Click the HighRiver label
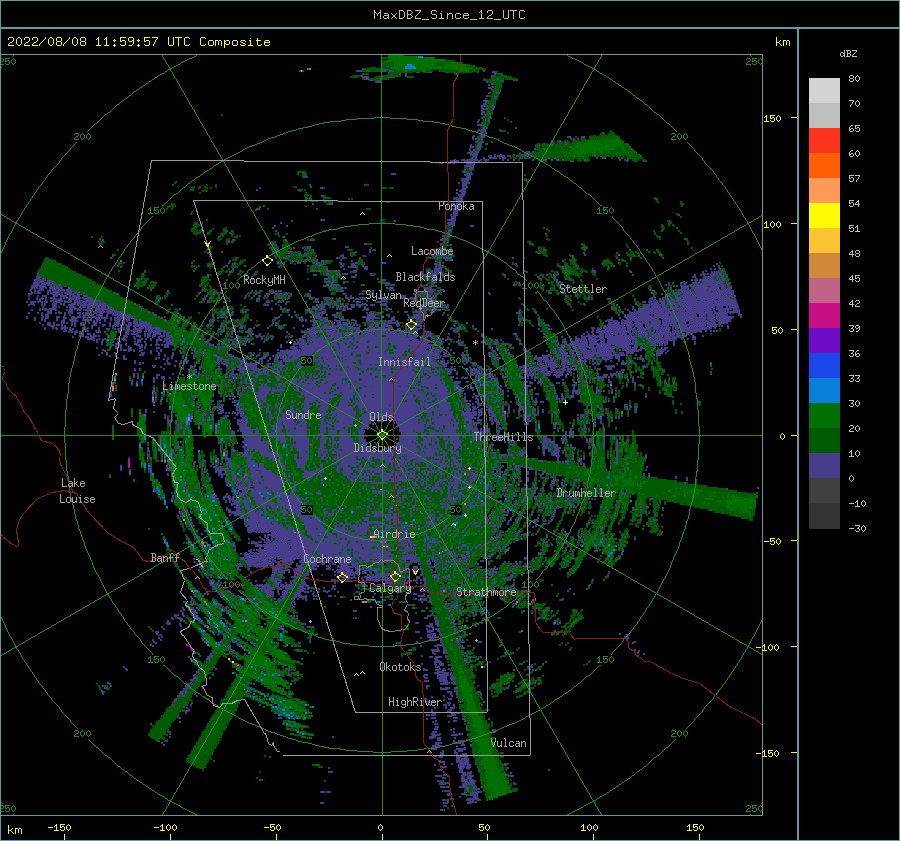 tap(415, 702)
